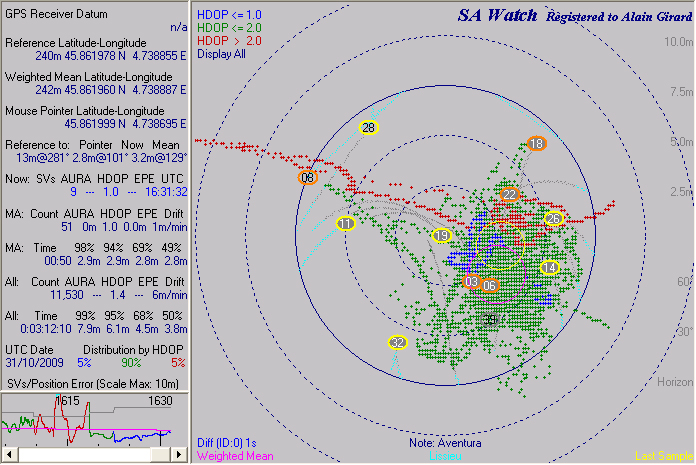Click the weighted mean 242m coordinates value

click(111, 90)
